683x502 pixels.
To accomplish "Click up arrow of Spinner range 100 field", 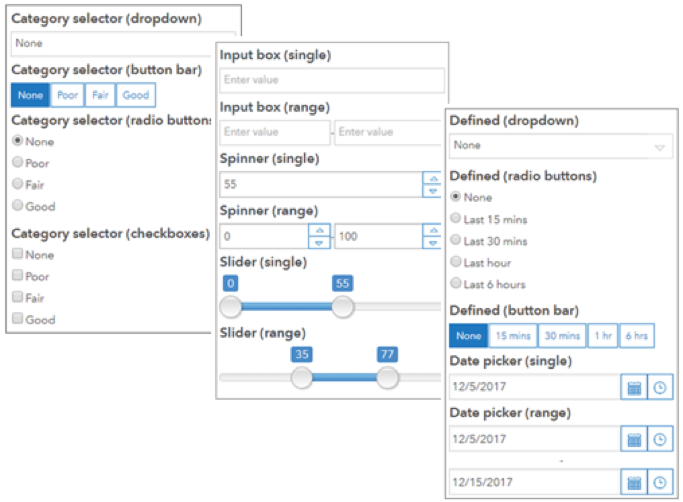I will pos(433,230).
